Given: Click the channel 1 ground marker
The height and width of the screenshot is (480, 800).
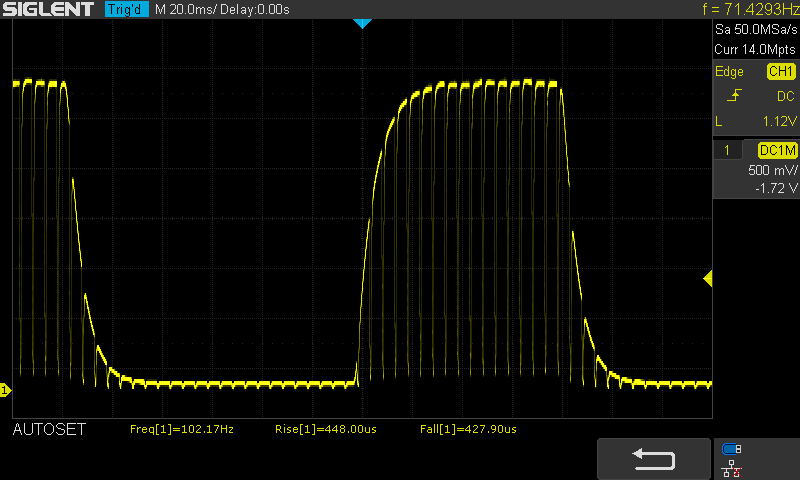Looking at the screenshot, I should 5,390.
